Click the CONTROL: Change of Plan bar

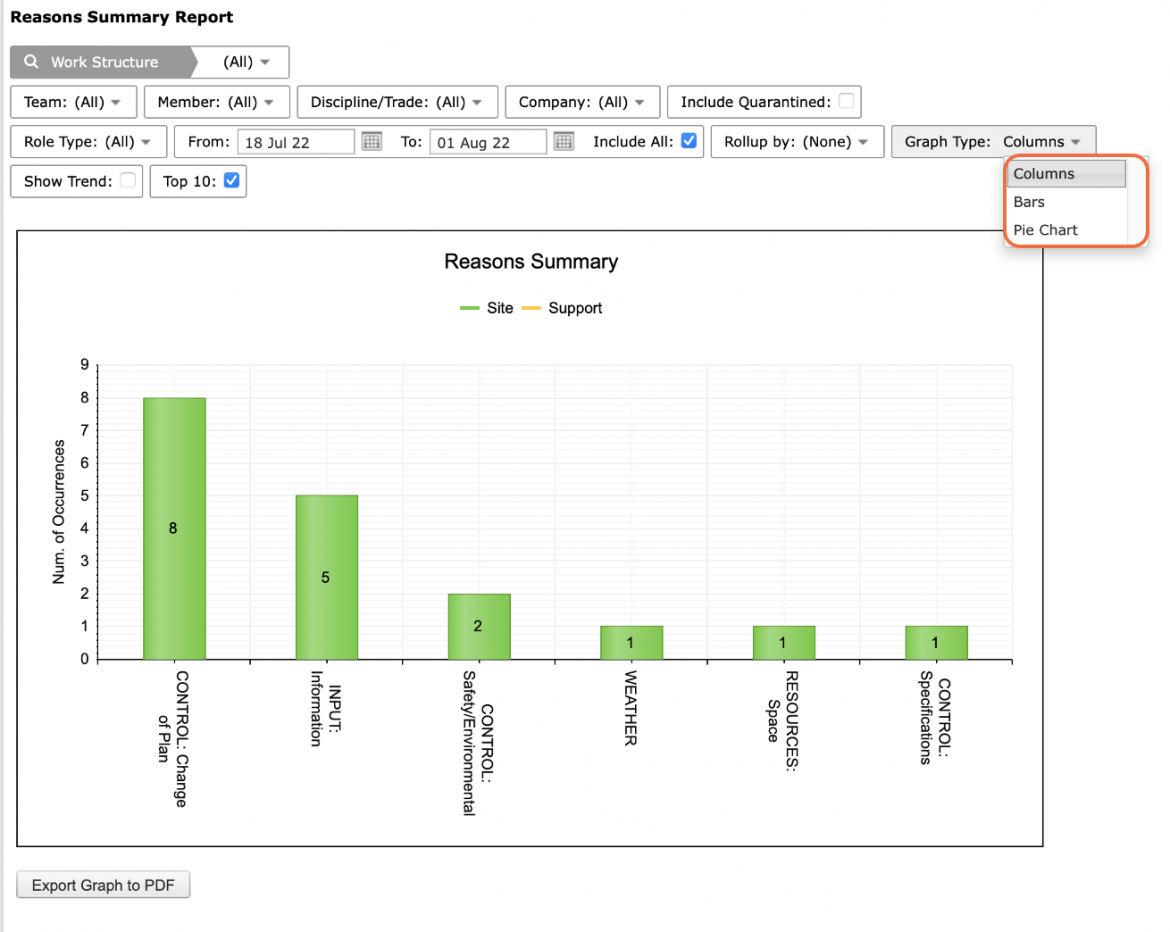[x=175, y=528]
